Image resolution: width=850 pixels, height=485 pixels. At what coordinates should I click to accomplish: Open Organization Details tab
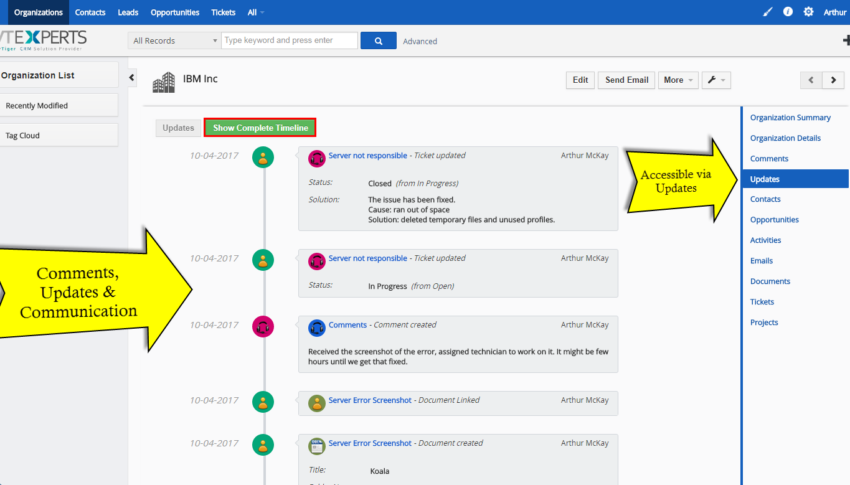(x=785, y=138)
